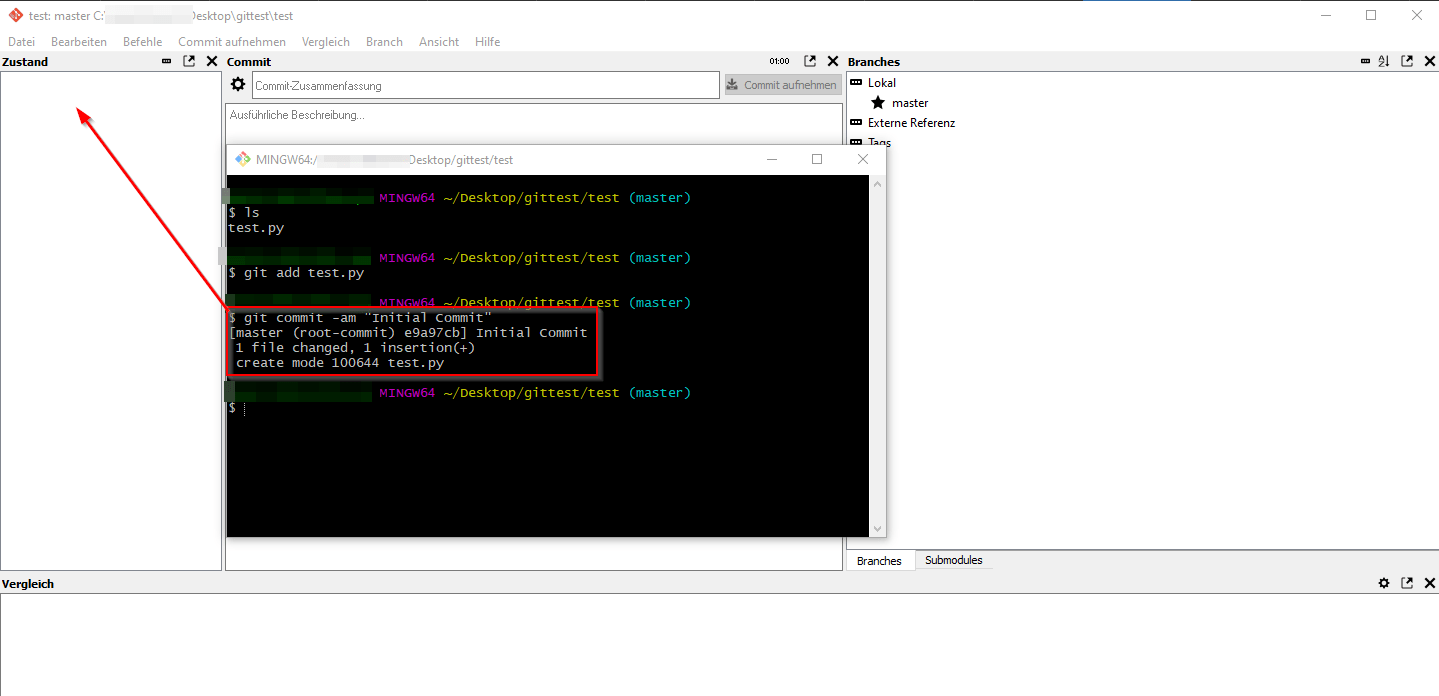The height and width of the screenshot is (696, 1439).
Task: Detach the Zustand panel with its pop-out icon
Action: pos(189,62)
